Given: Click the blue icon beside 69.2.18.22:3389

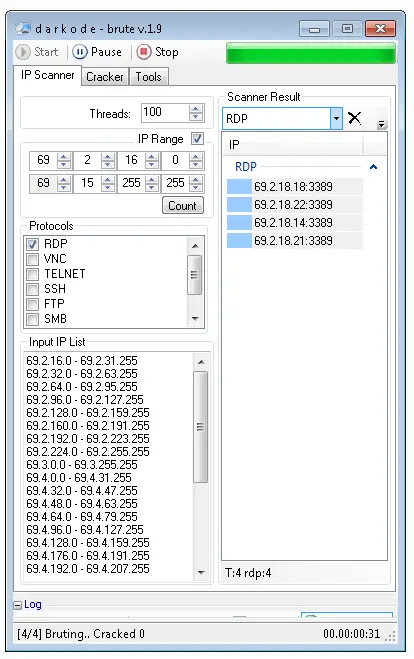Looking at the screenshot, I should coord(239,205).
